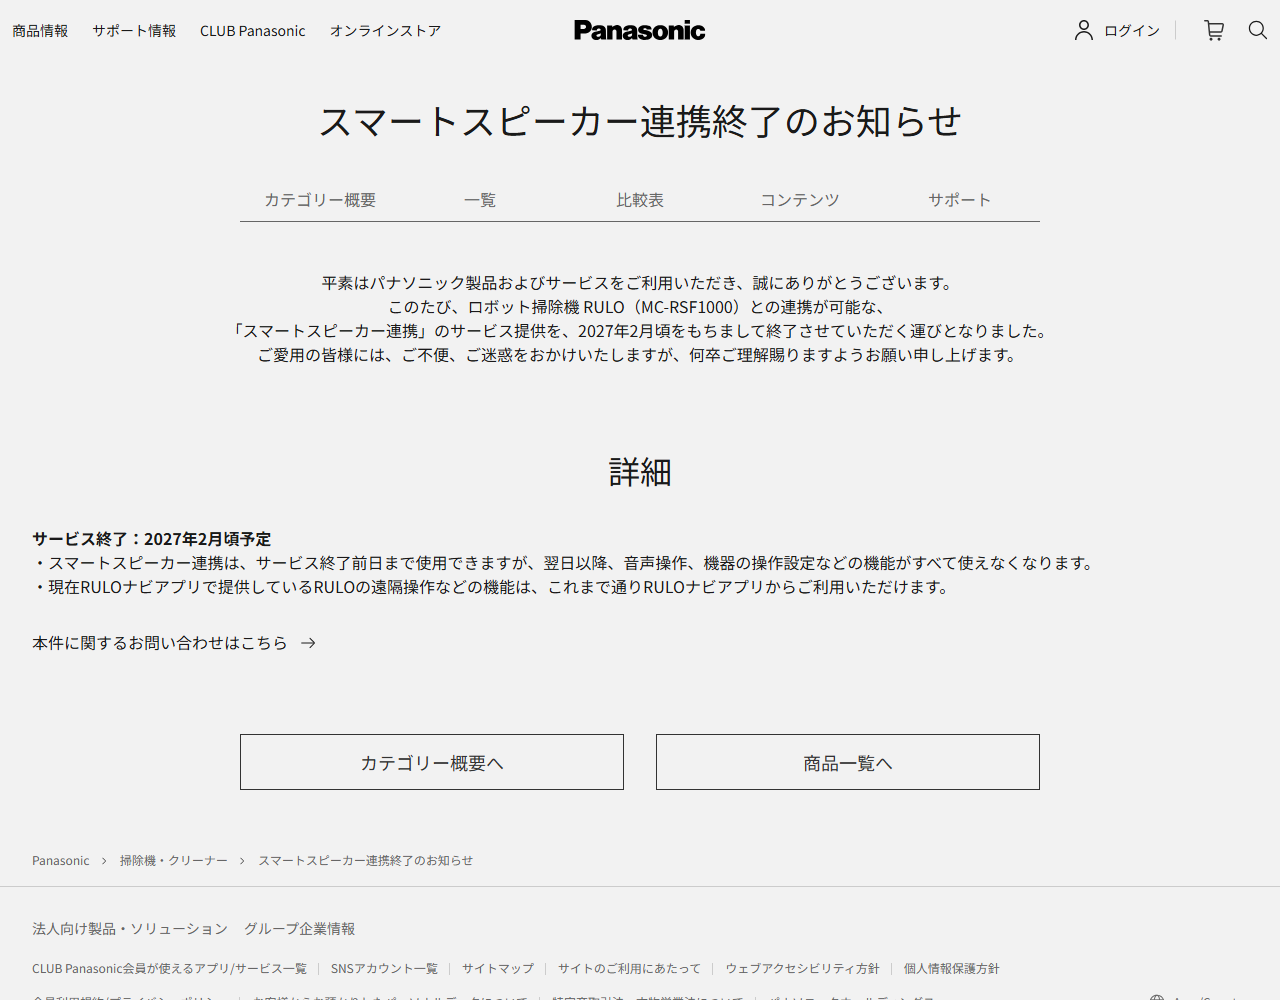Click the line mentioning ロボット掃除機 RULO（MC-RSF1000）
Screen dimensions: 1280x1000
pos(640,307)
